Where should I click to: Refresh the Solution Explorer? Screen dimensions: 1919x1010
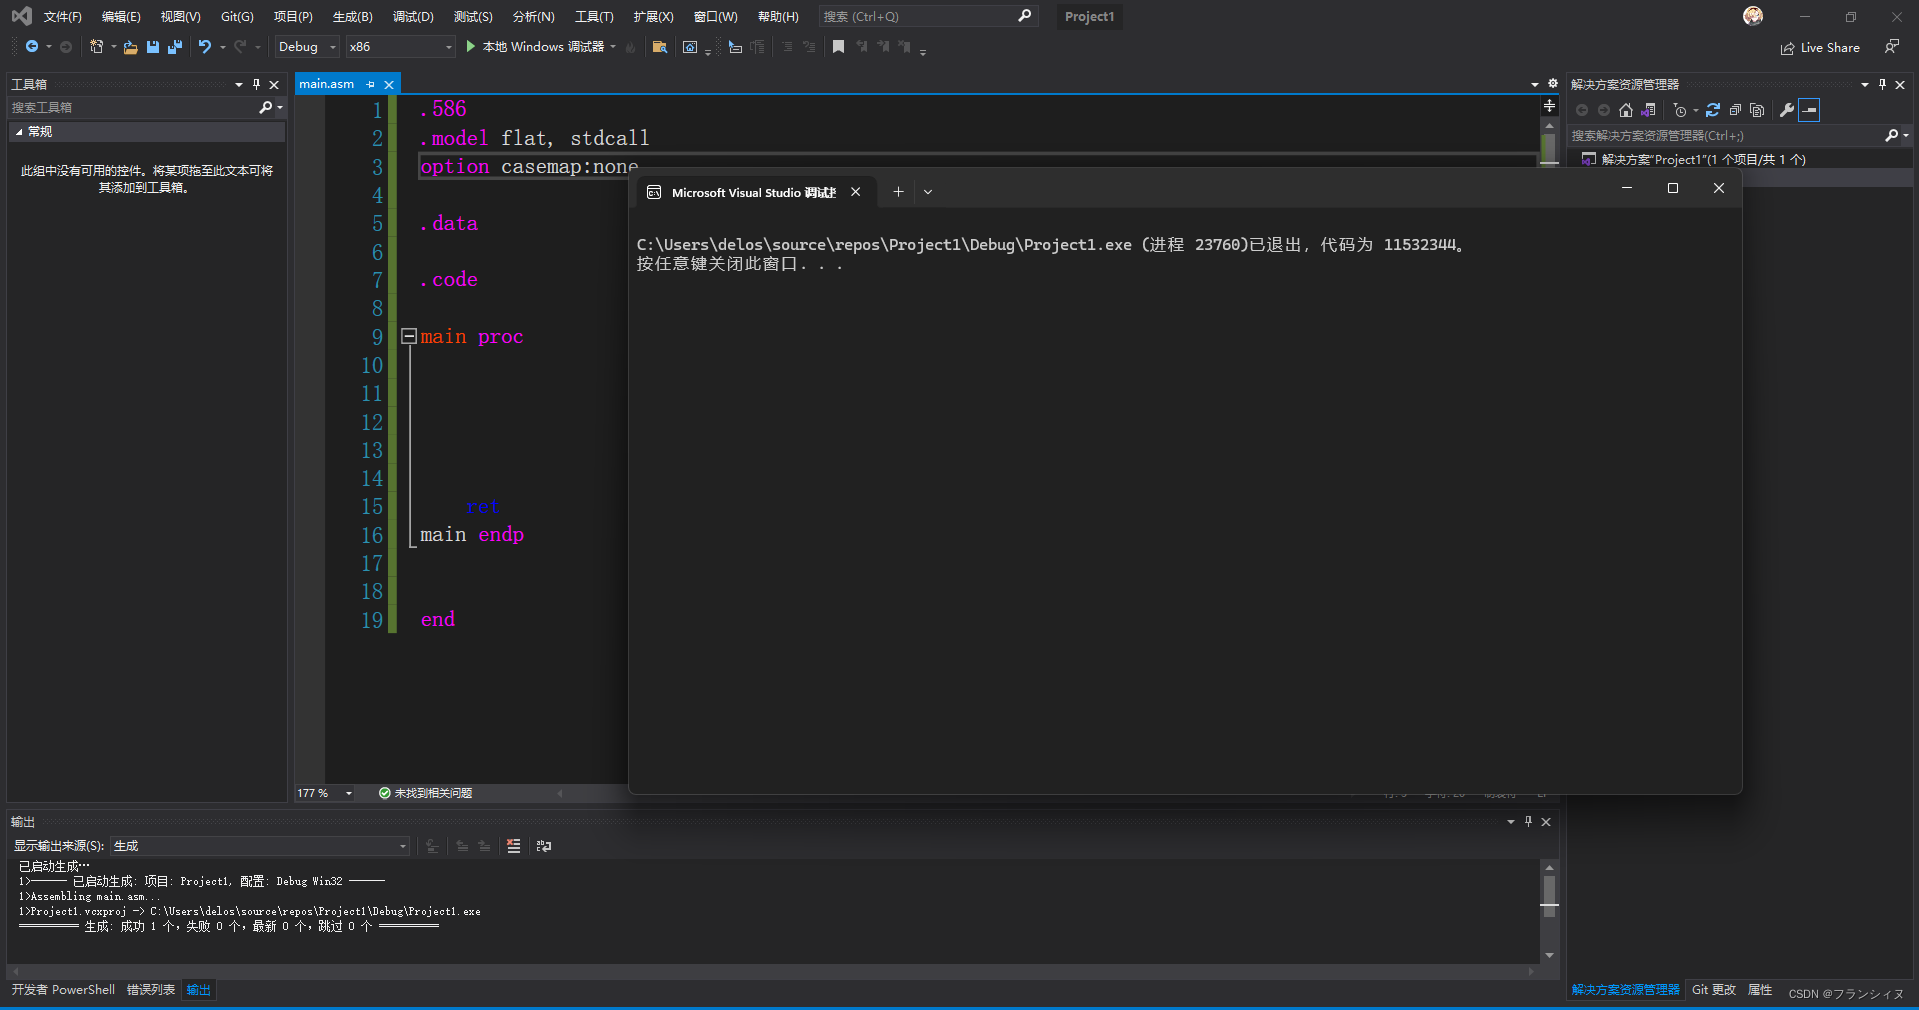tap(1713, 110)
